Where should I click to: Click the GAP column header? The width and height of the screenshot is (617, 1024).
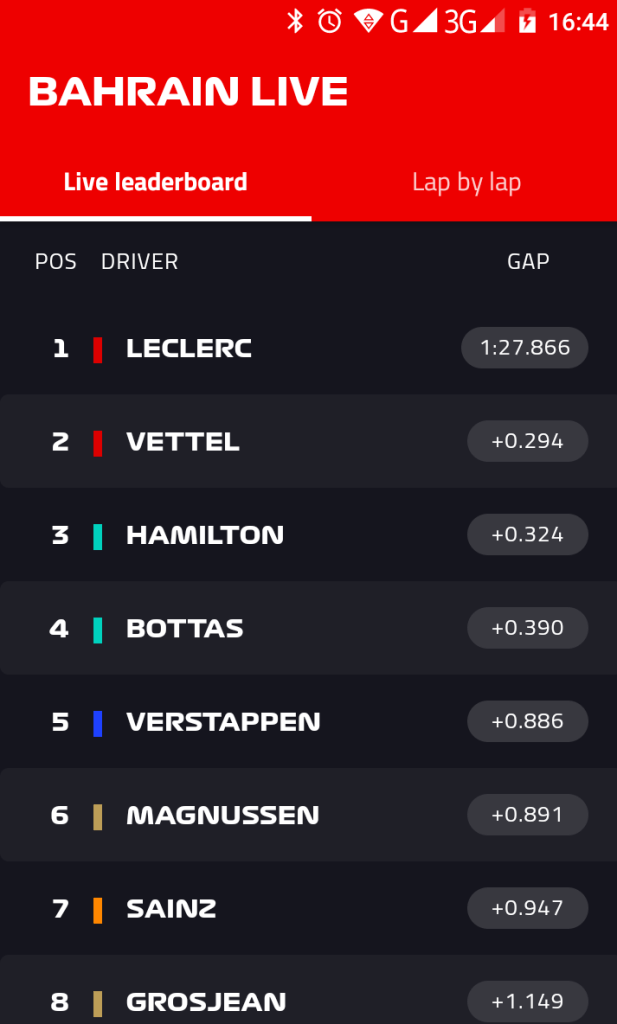click(x=528, y=262)
